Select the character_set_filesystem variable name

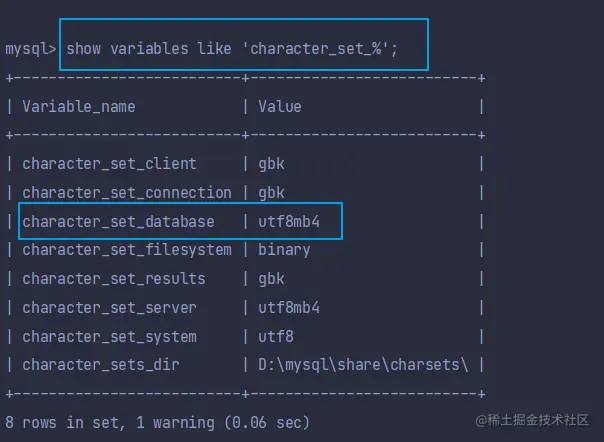tap(126, 250)
